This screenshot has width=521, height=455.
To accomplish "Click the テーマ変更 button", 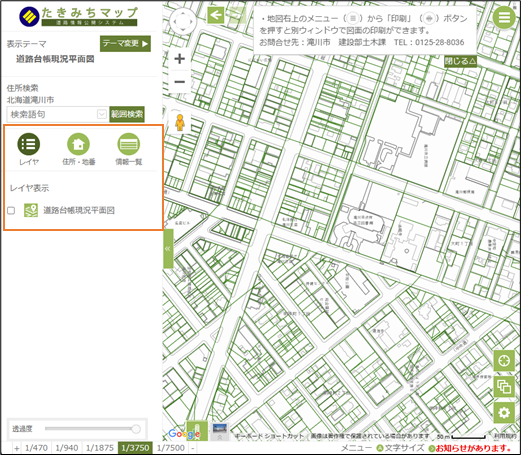I will [125, 44].
